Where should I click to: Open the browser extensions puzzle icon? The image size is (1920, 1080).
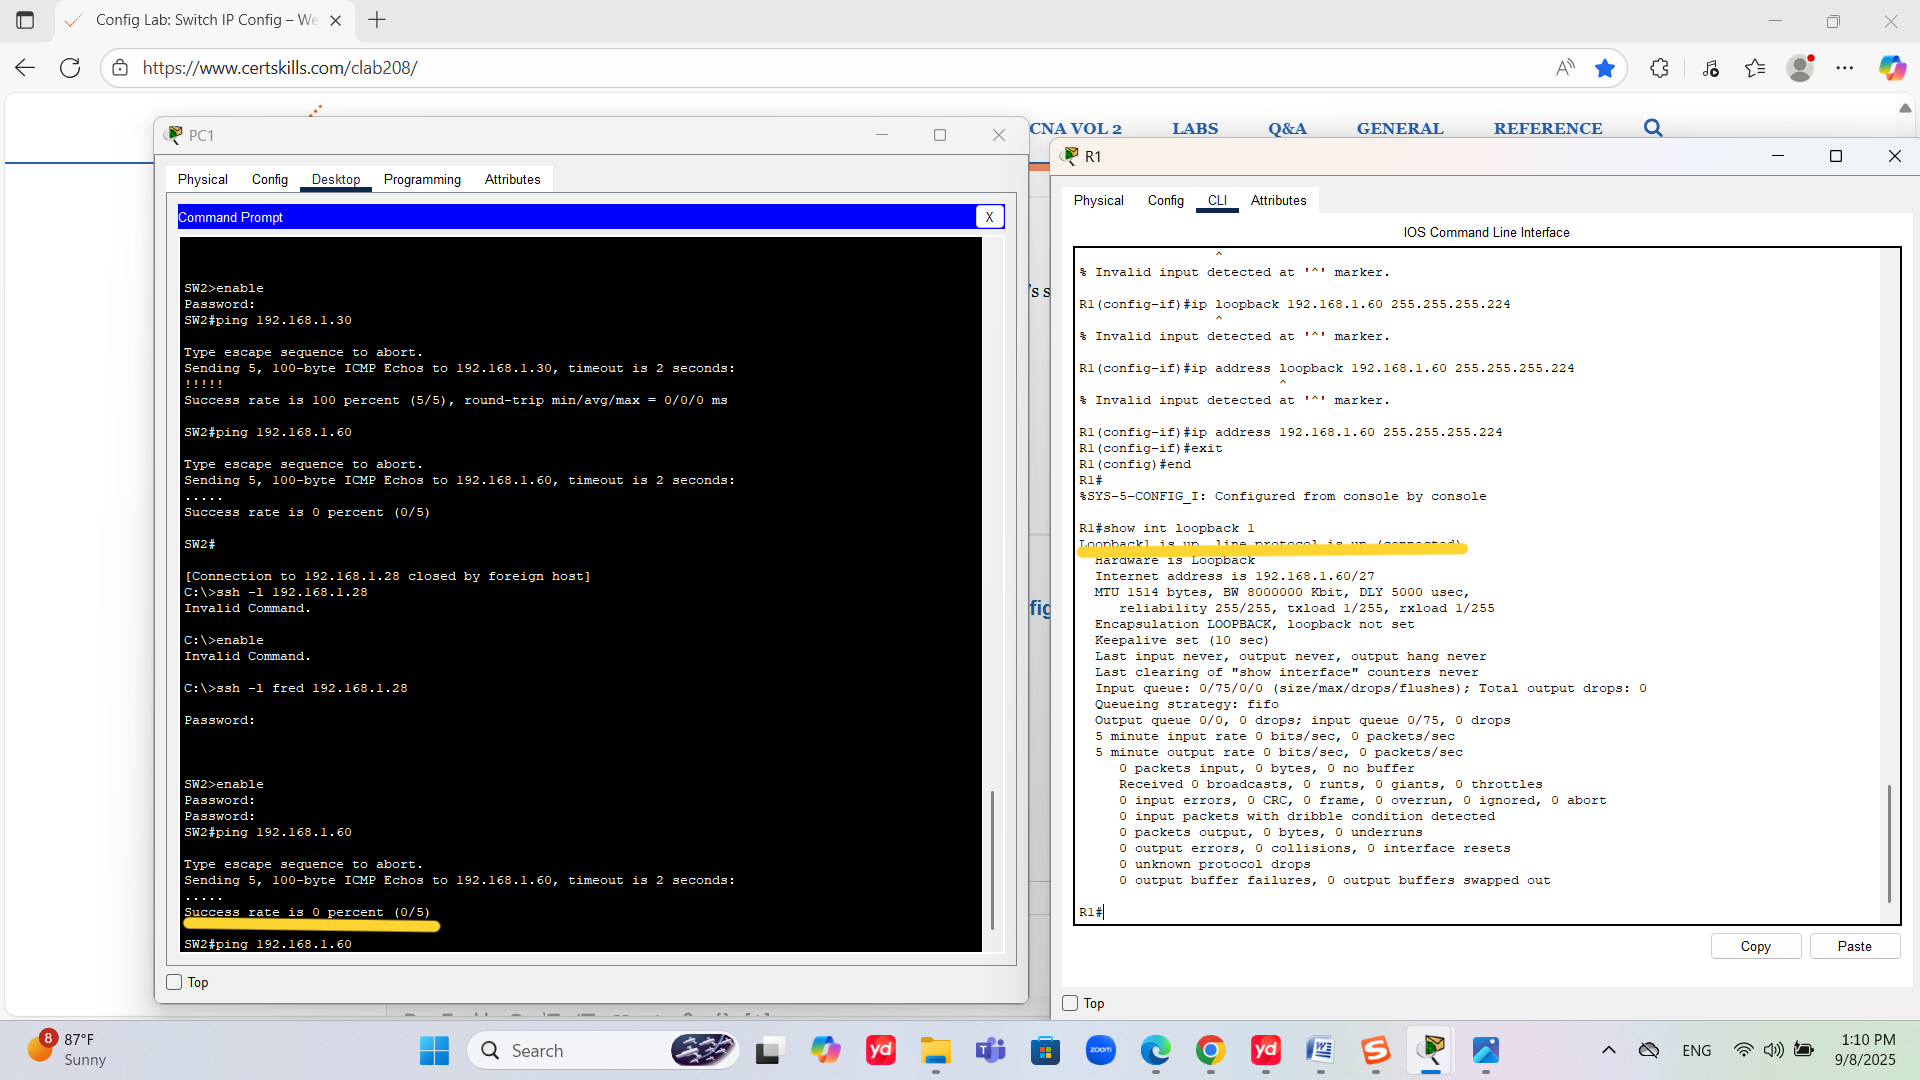(x=1659, y=68)
